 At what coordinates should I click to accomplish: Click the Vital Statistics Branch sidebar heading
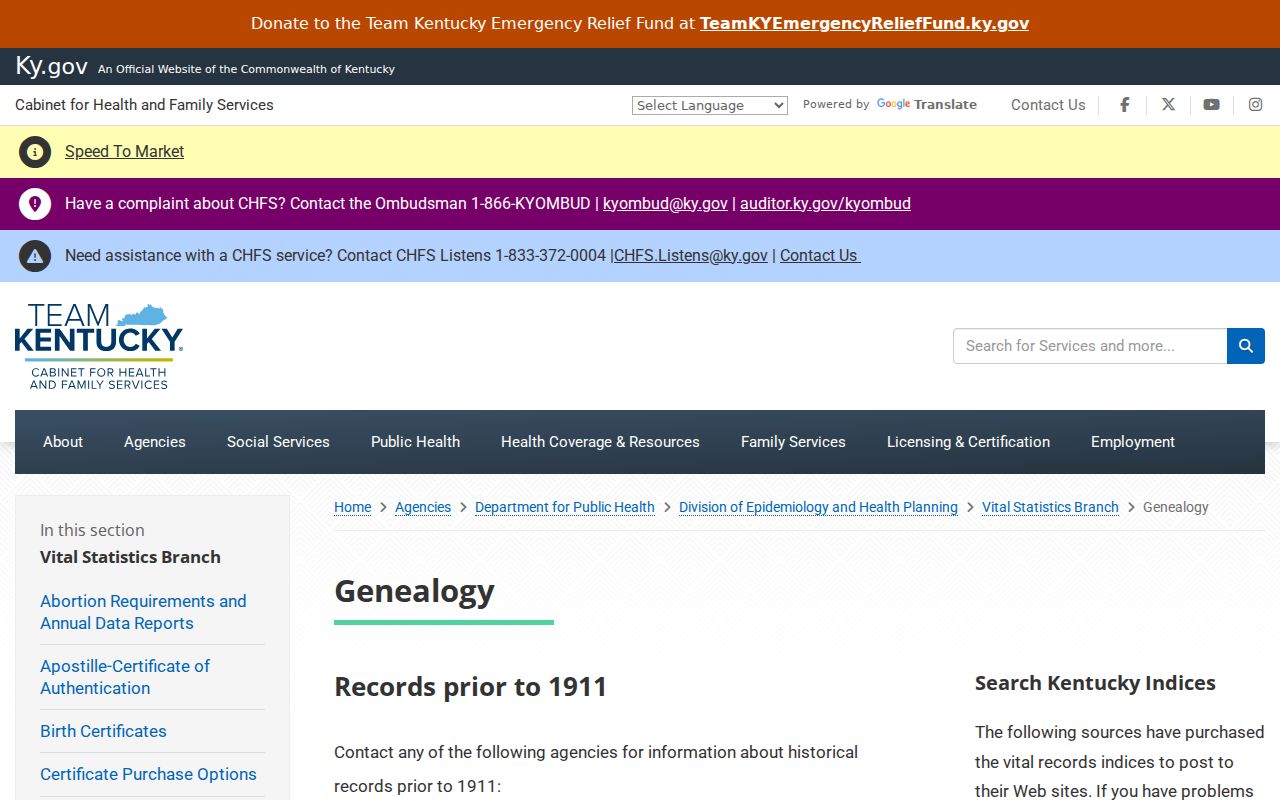130,557
